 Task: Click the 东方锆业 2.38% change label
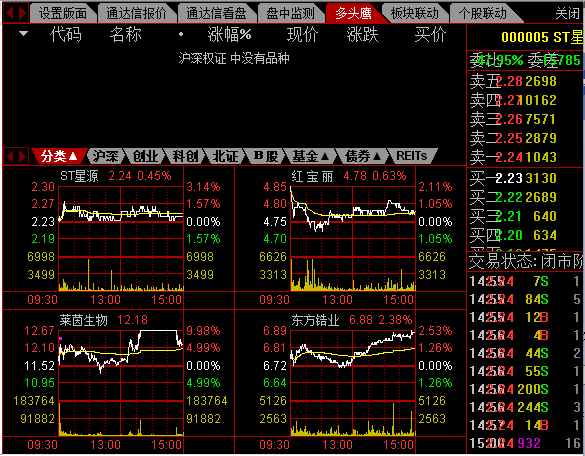point(396,320)
